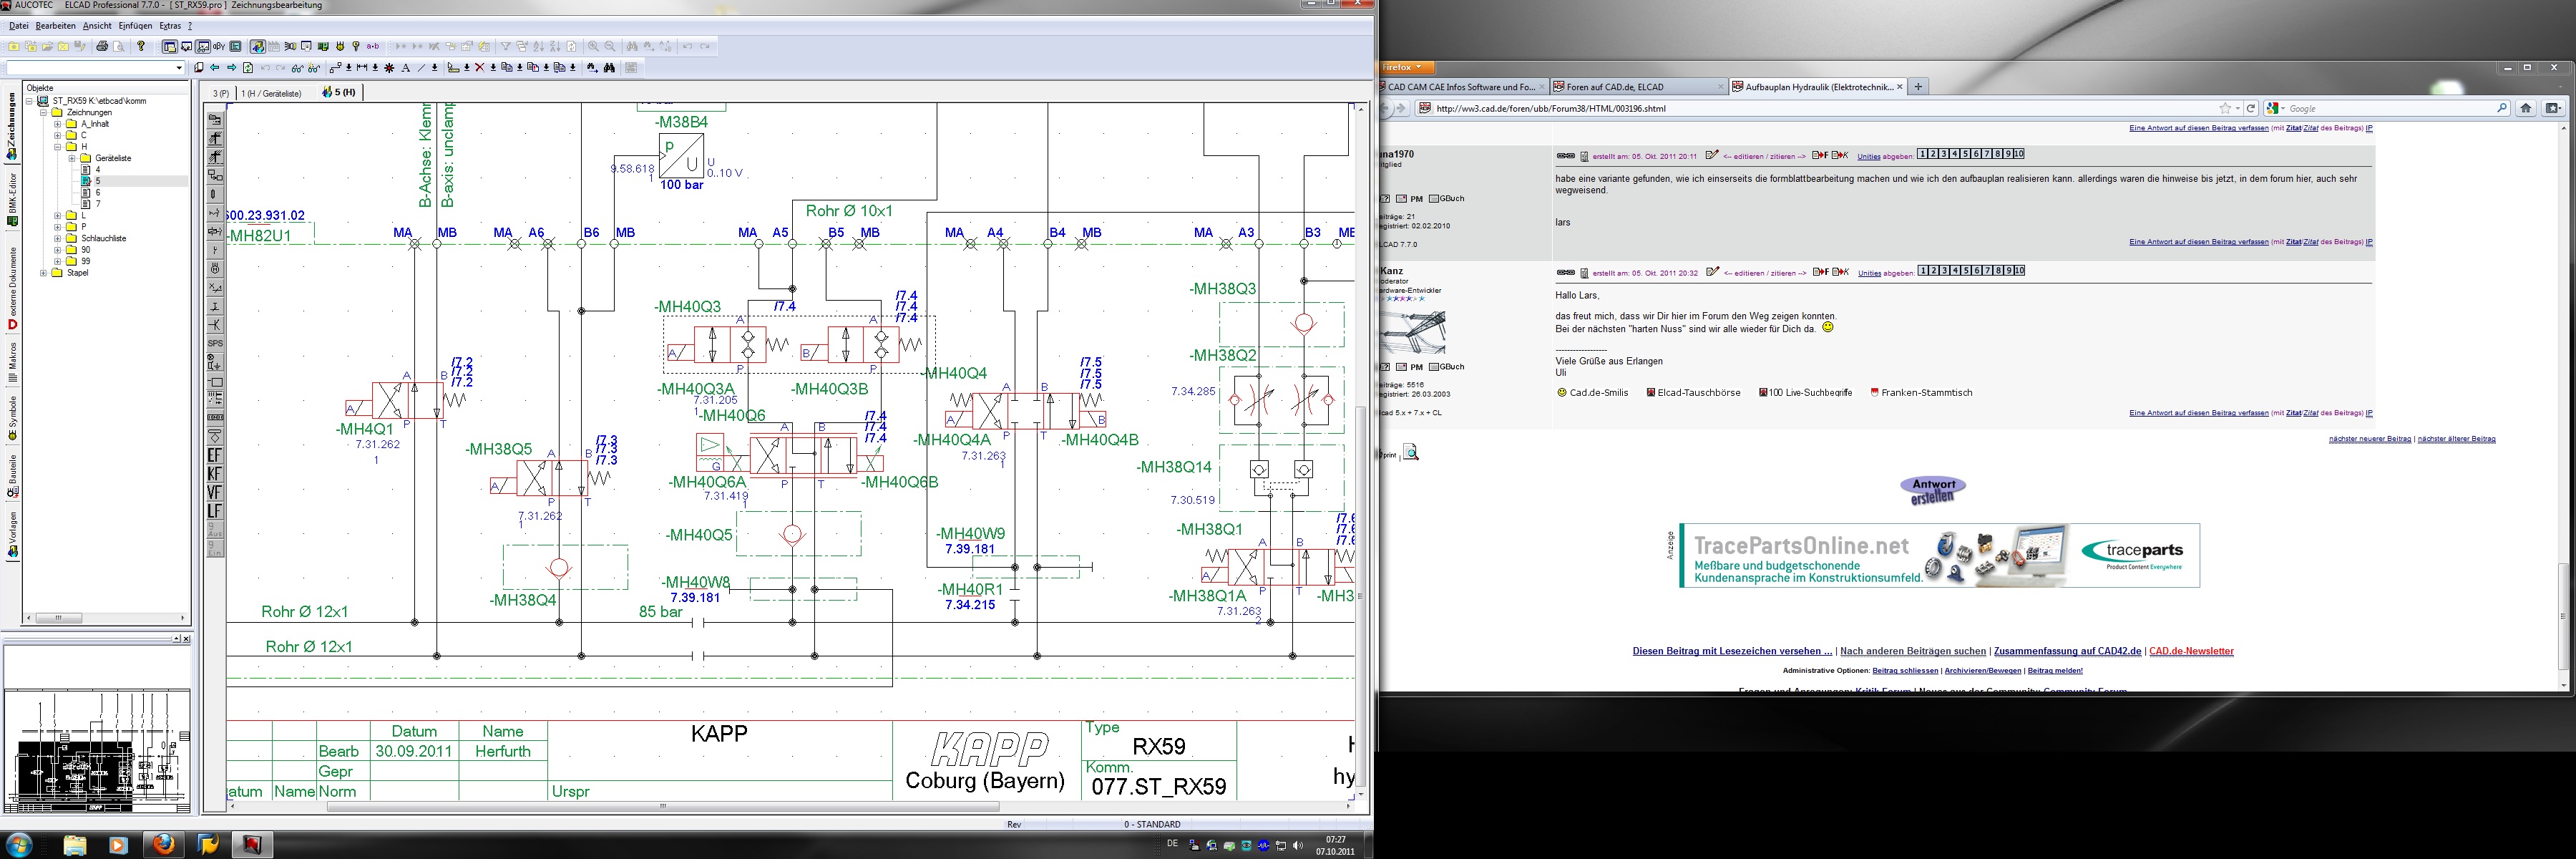Collapse the Zeichnungen folder
The width and height of the screenshot is (2576, 859).
coord(43,113)
